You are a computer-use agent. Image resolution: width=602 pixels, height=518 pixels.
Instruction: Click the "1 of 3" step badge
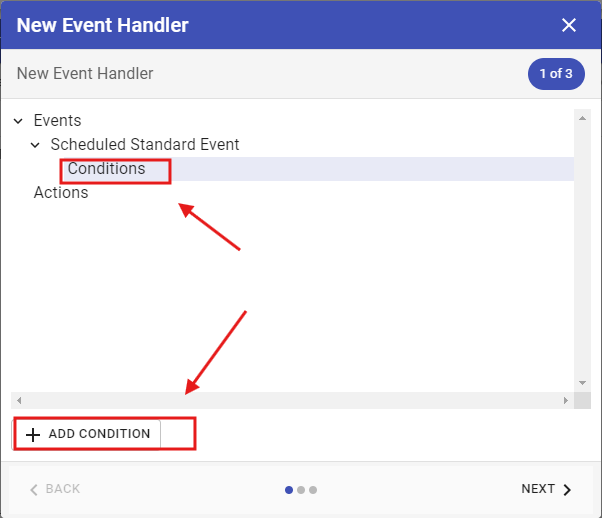coord(556,74)
